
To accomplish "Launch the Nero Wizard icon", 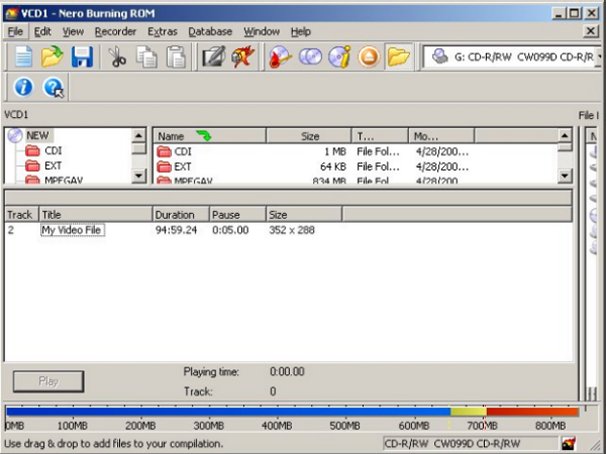I will point(243,57).
